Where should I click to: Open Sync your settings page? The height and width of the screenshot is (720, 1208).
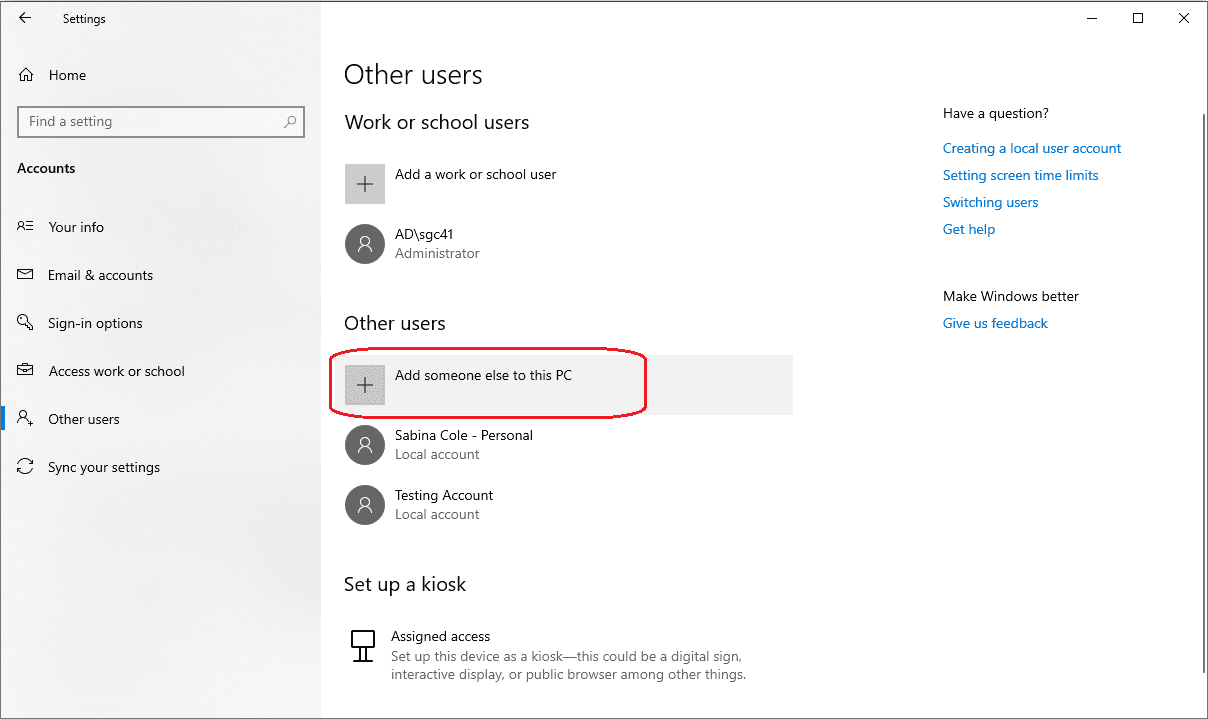(x=103, y=467)
